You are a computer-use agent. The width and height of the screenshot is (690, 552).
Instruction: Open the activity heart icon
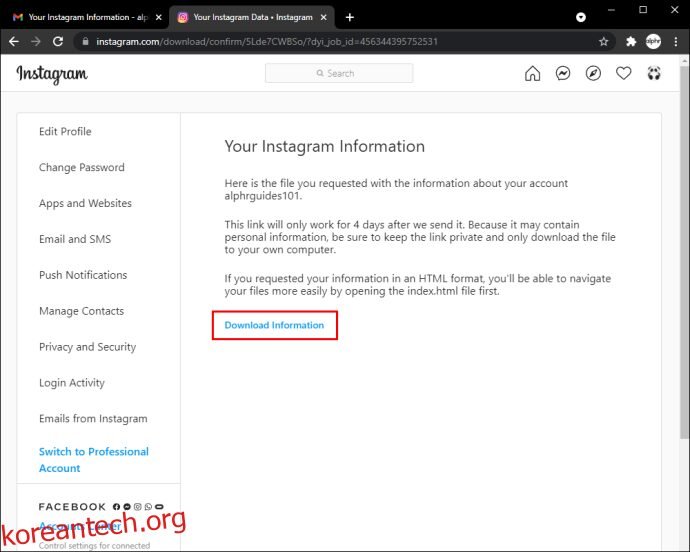click(624, 73)
